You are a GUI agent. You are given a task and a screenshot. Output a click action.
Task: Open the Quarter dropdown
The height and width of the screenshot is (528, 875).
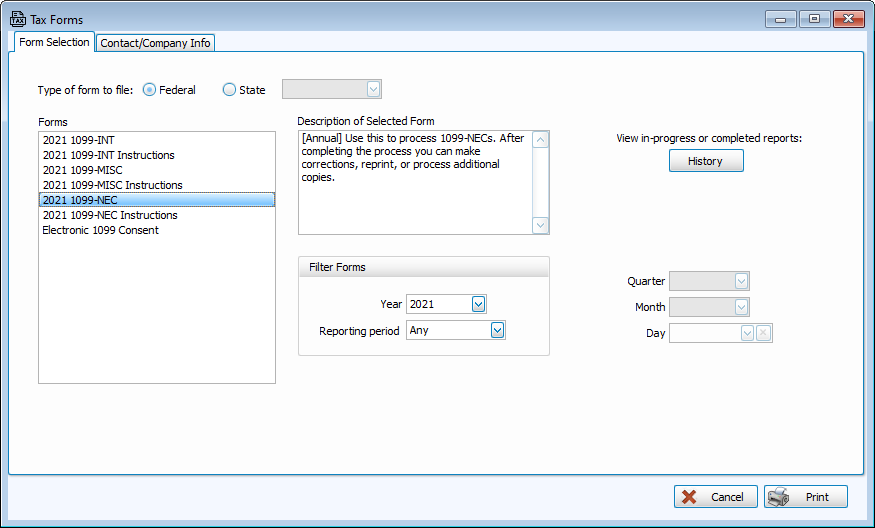pos(741,282)
